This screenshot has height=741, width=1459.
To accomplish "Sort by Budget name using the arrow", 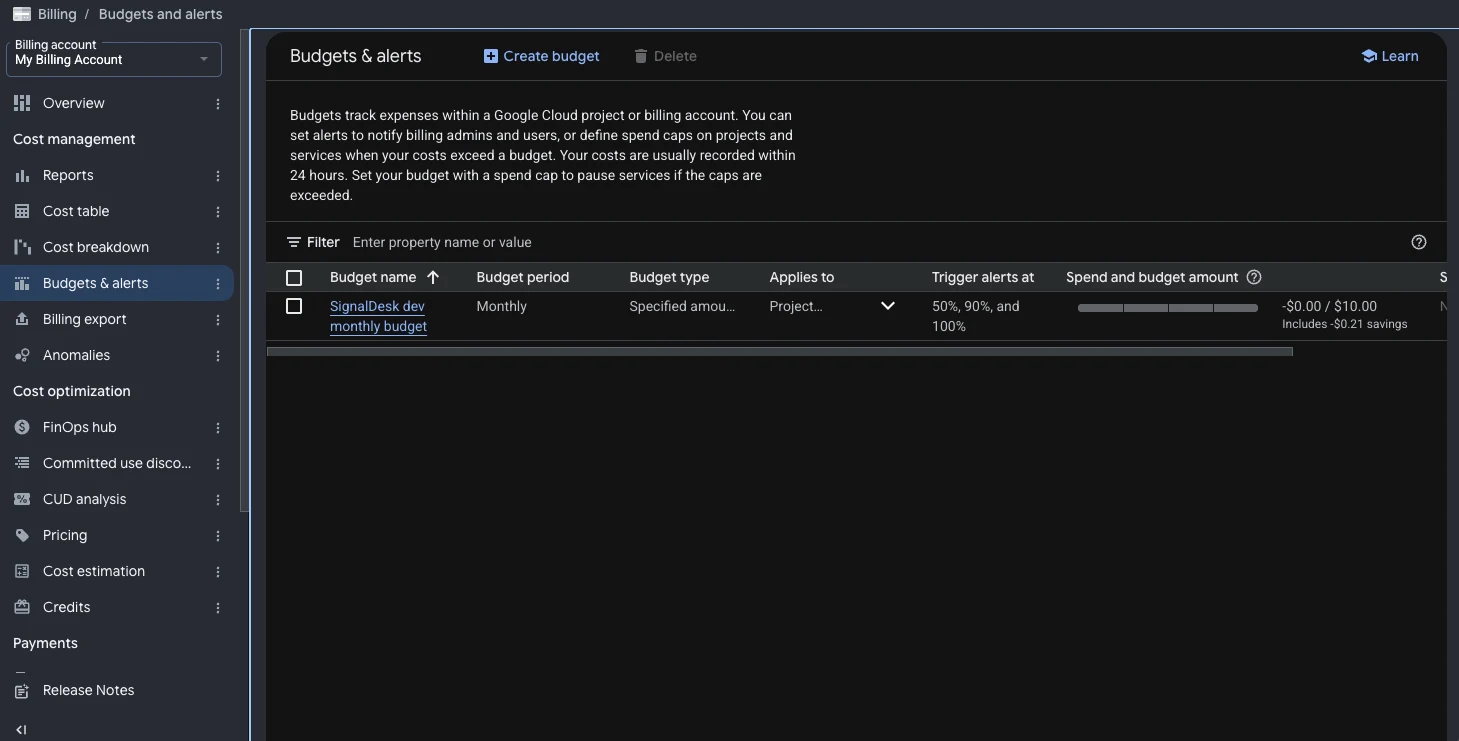I will [x=433, y=277].
